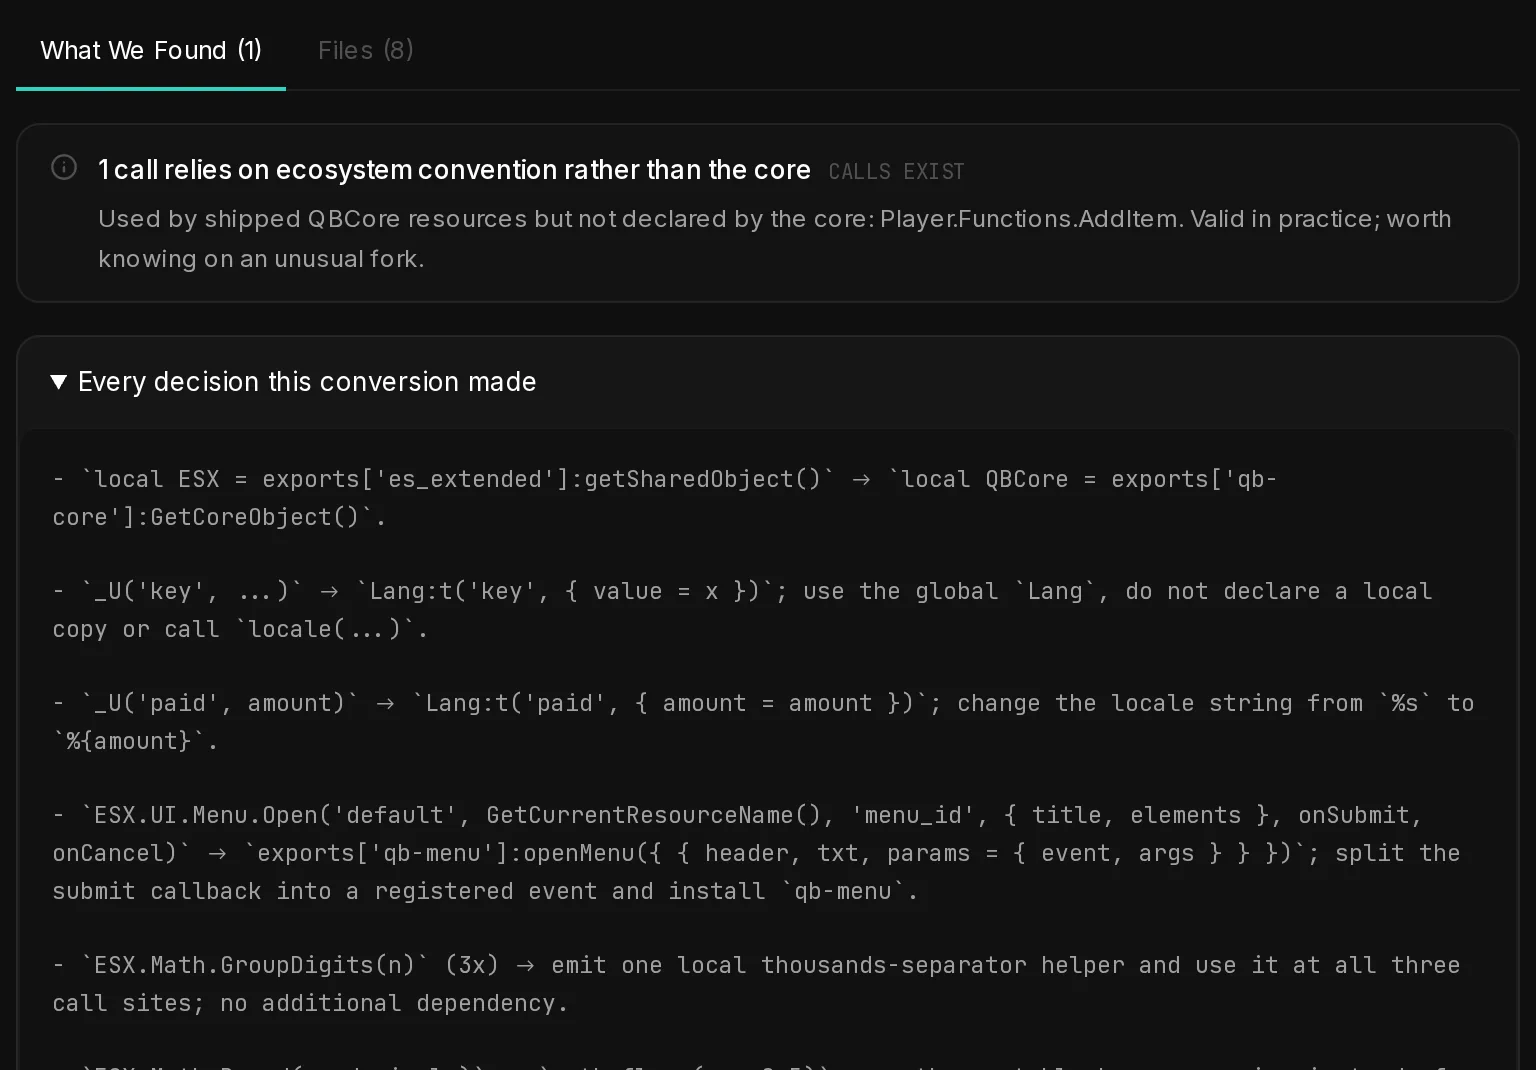Switch to the "What We Found (1)" tab
Image resolution: width=1536 pixels, height=1070 pixels.
[151, 50]
